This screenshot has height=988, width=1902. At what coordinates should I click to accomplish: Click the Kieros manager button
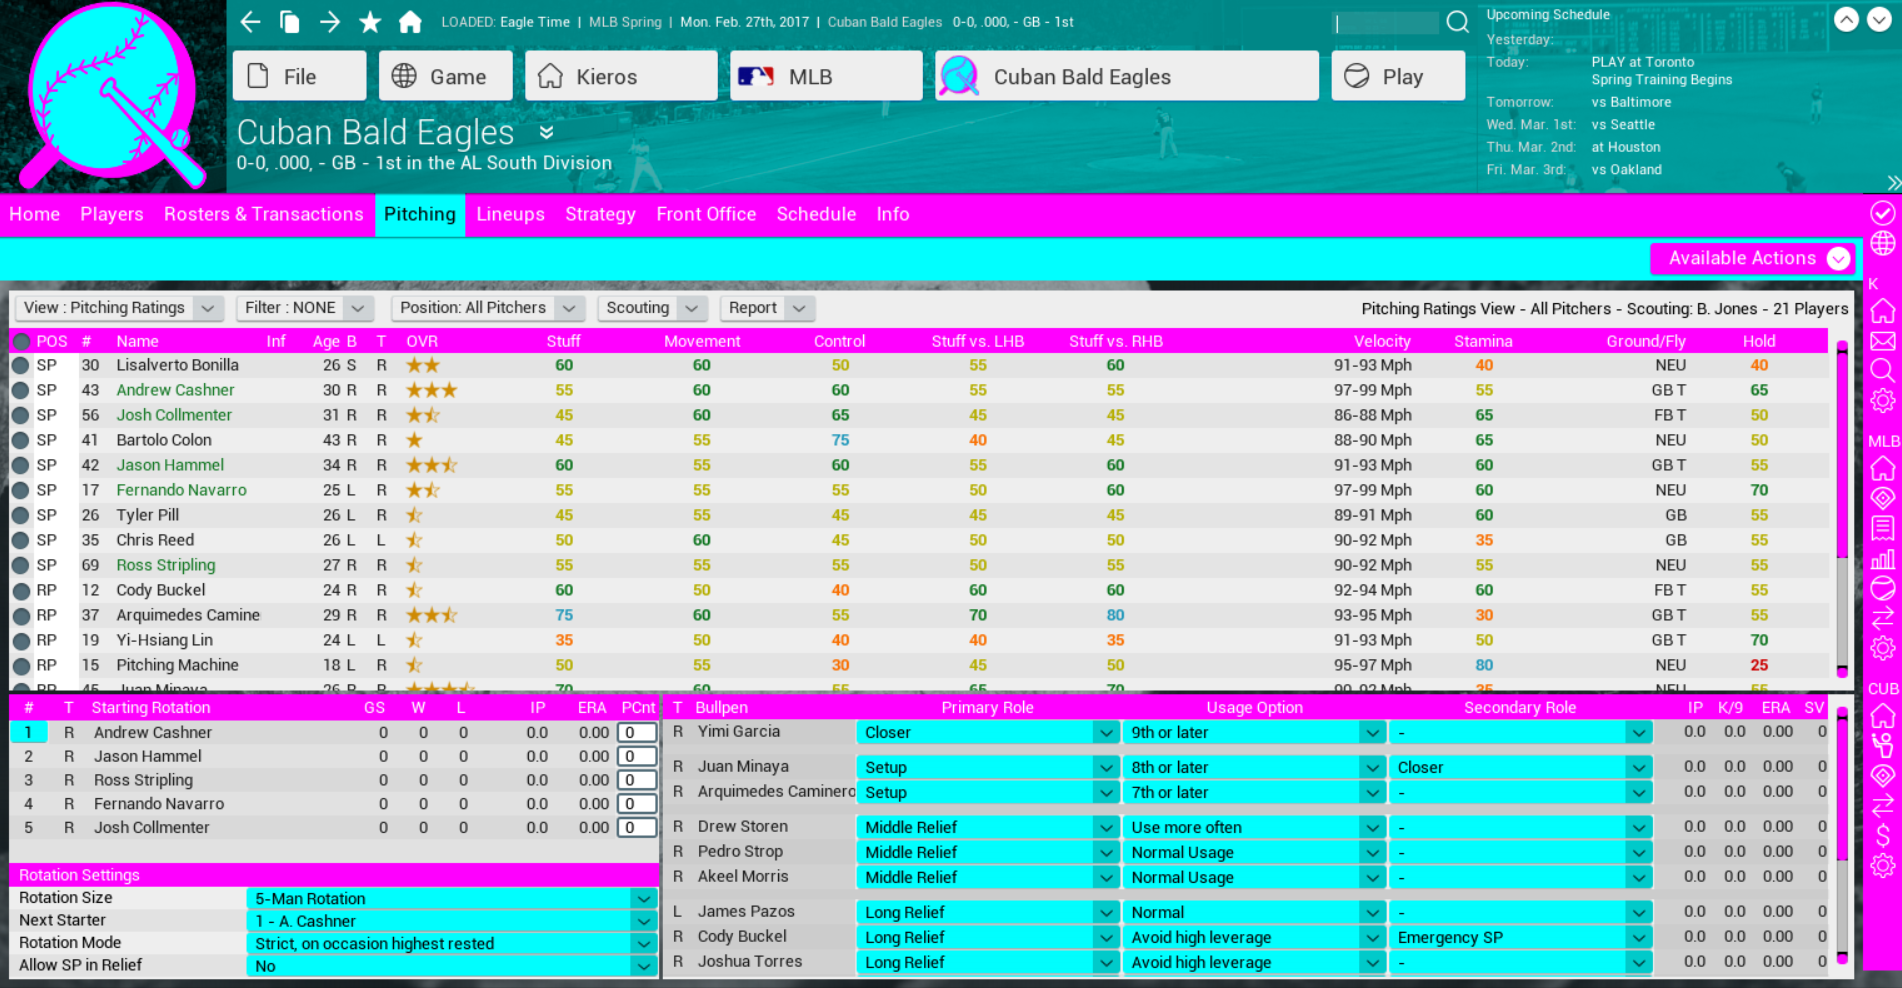coord(621,76)
